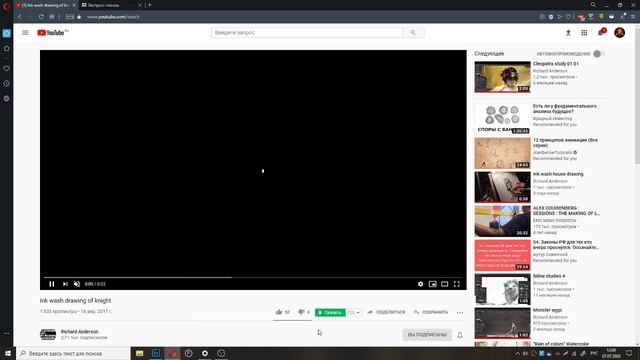Image resolution: width=640 pixels, height=360 pixels.
Task: Click the green download button
Action: click(330, 313)
